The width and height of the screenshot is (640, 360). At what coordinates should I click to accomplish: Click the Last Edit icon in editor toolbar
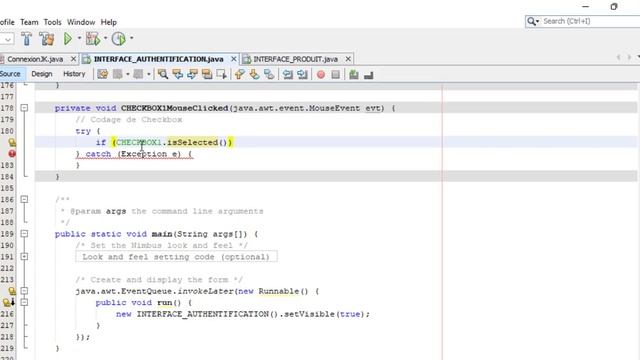102,74
